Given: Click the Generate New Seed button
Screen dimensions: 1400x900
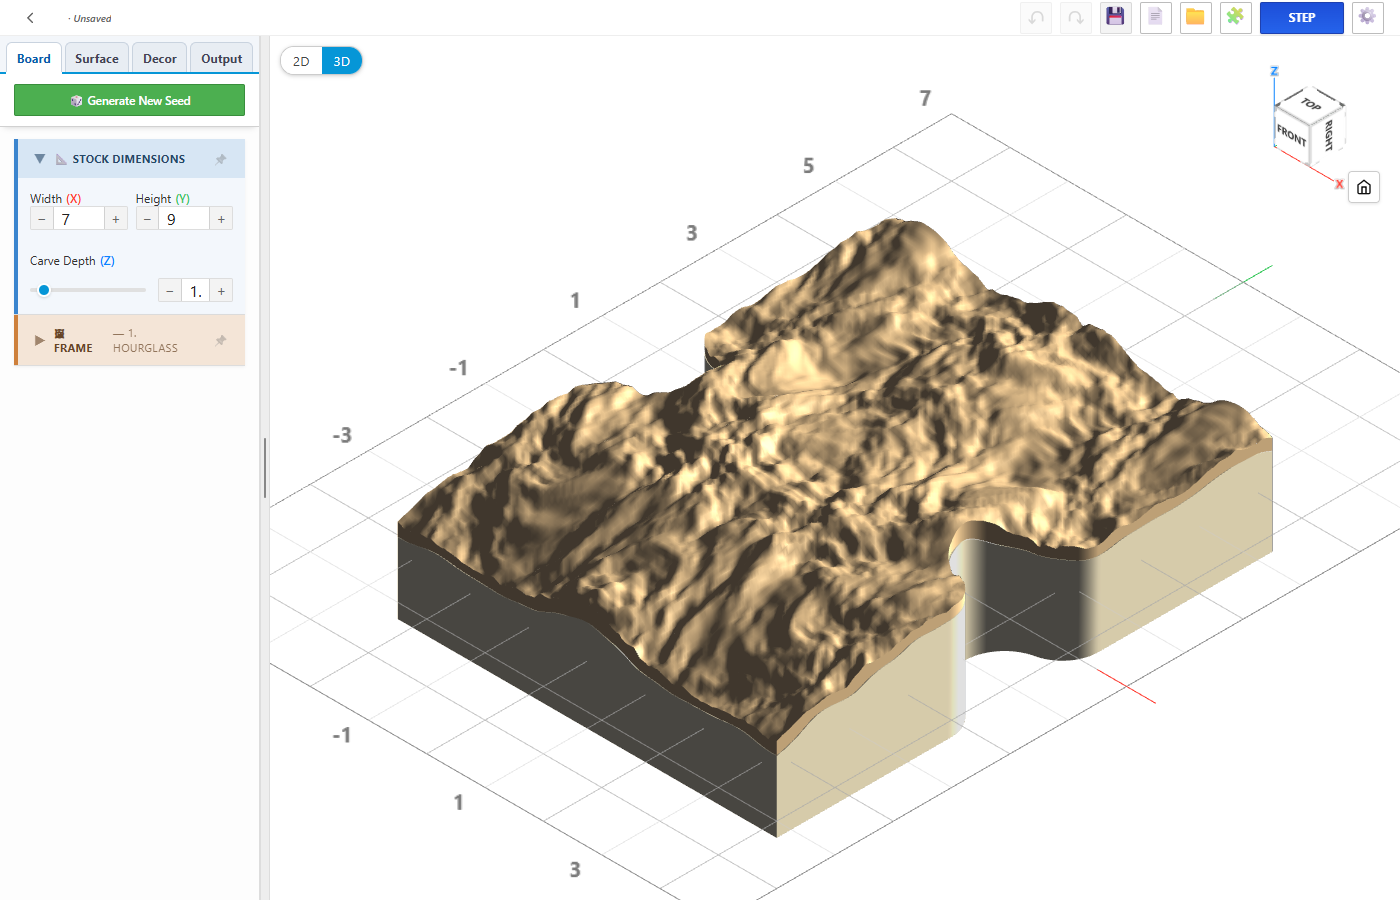Looking at the screenshot, I should point(129,100).
